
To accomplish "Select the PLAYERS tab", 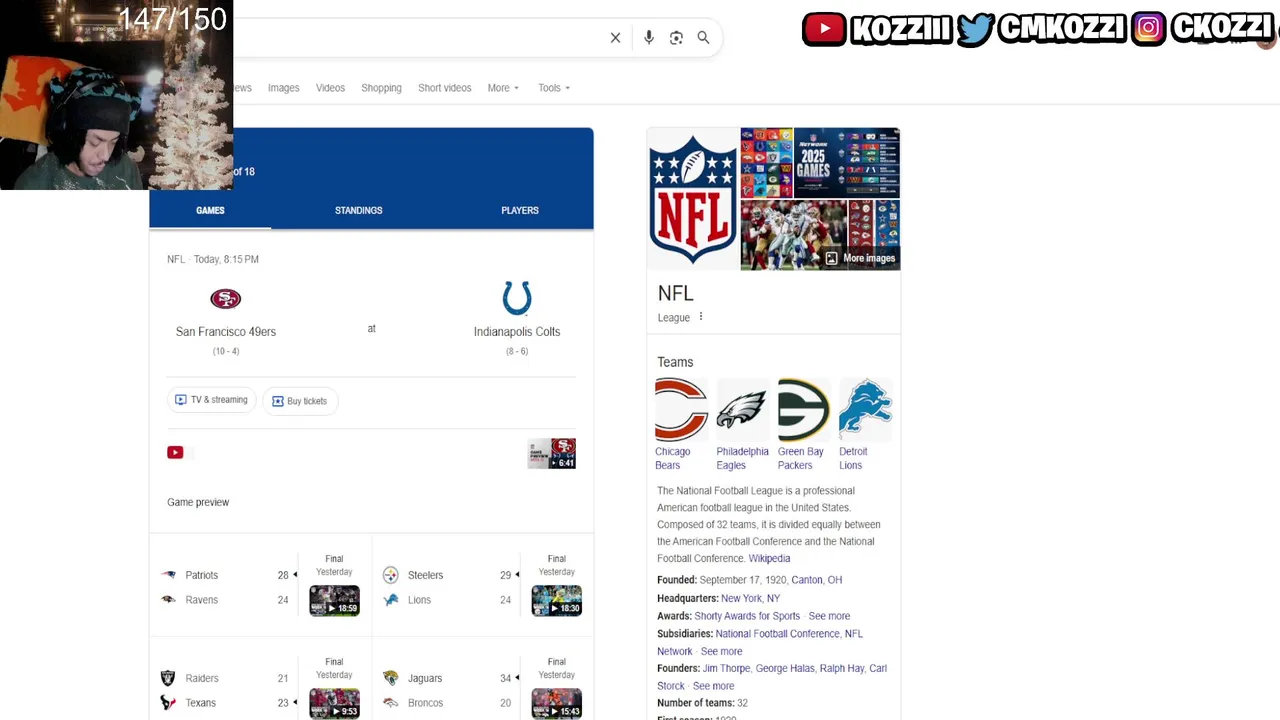I will pyautogui.click(x=520, y=210).
